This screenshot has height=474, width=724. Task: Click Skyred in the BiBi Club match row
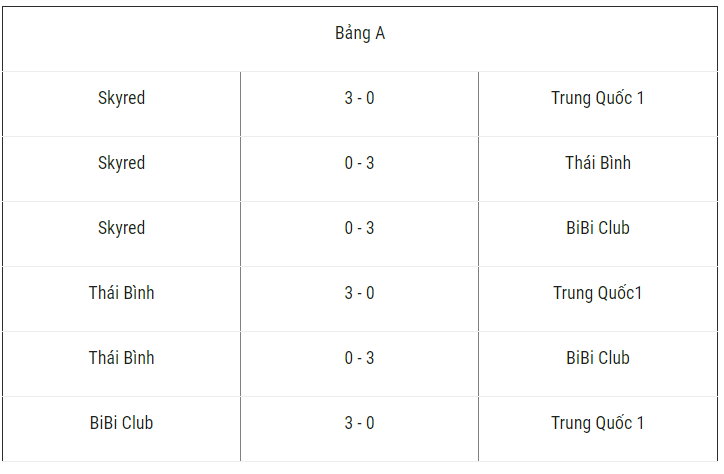pos(121,228)
